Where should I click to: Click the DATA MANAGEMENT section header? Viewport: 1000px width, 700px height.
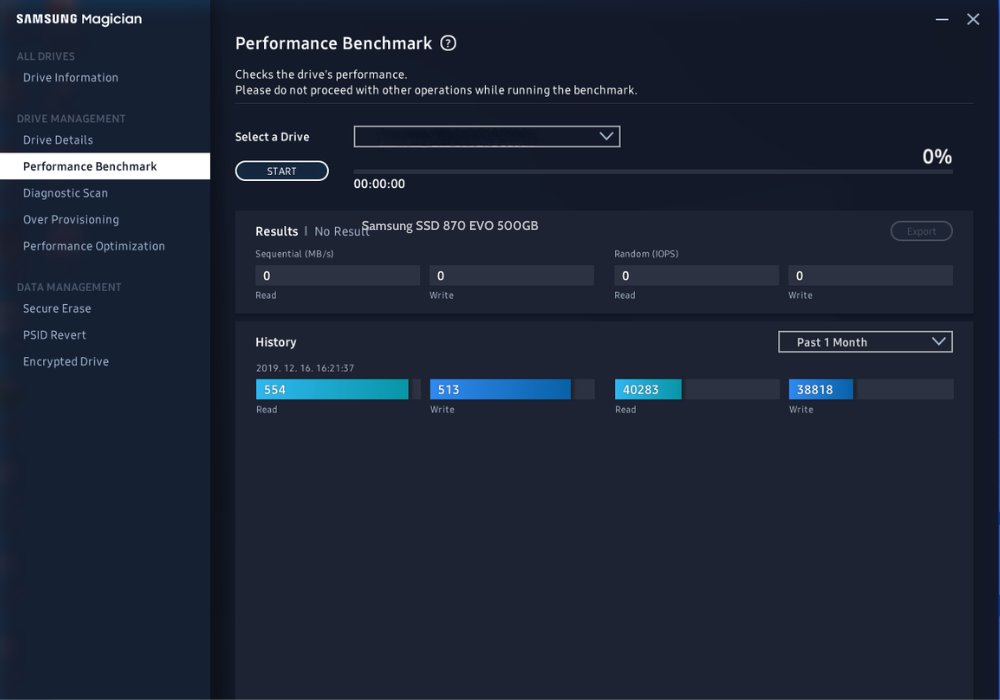tap(69, 287)
